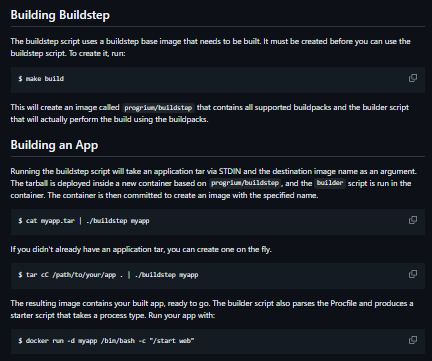Click 'progrium/buildstep' inline code after 'image called'
432x361 pixels.
(158, 108)
